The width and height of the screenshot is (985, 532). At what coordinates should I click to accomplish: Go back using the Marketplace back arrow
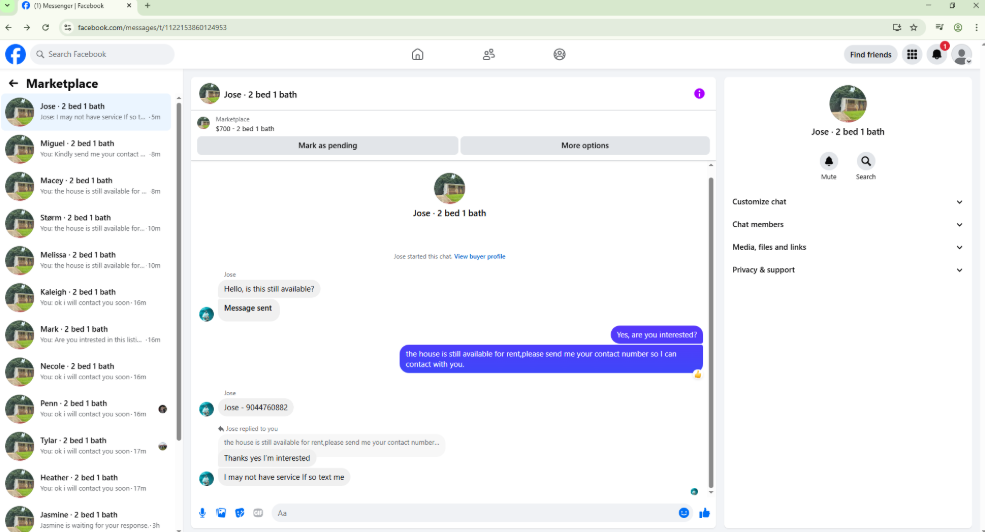click(x=13, y=84)
